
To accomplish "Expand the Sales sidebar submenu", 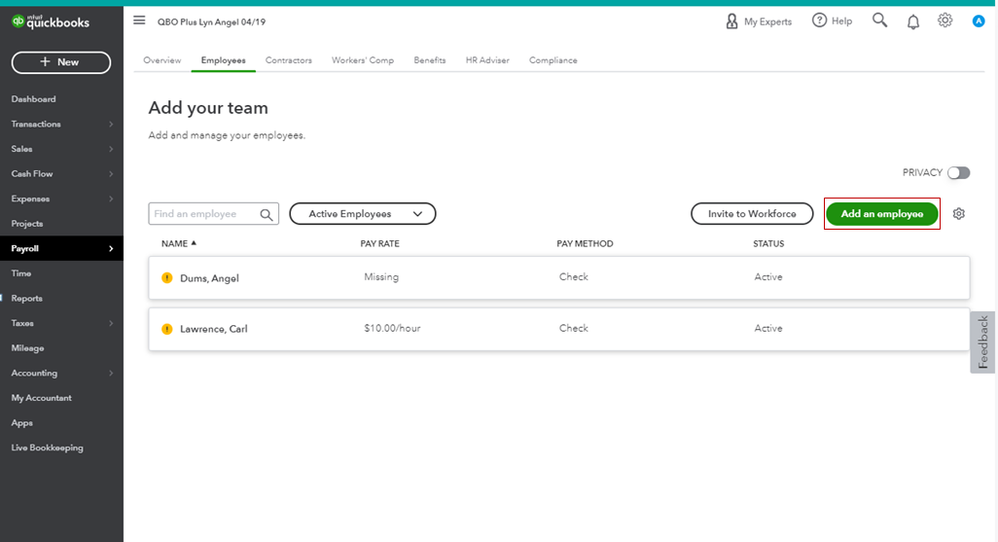I will [x=111, y=149].
